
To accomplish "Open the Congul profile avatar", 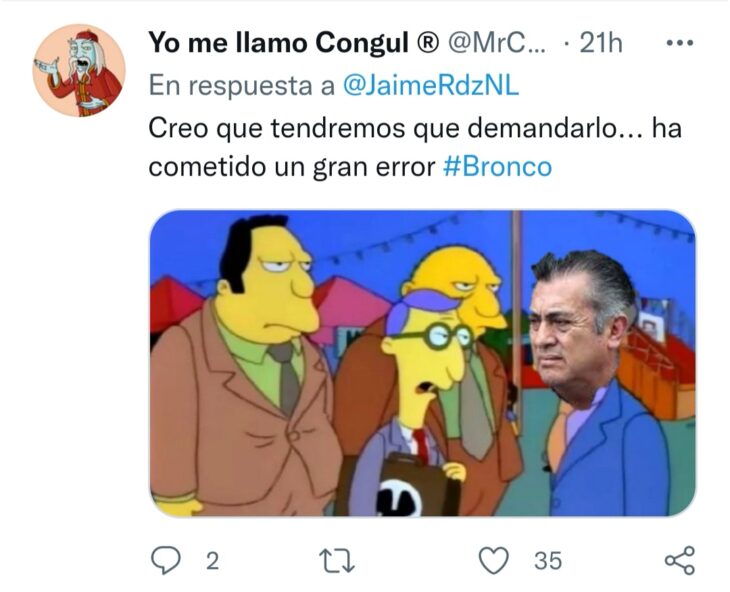I will [x=79, y=70].
